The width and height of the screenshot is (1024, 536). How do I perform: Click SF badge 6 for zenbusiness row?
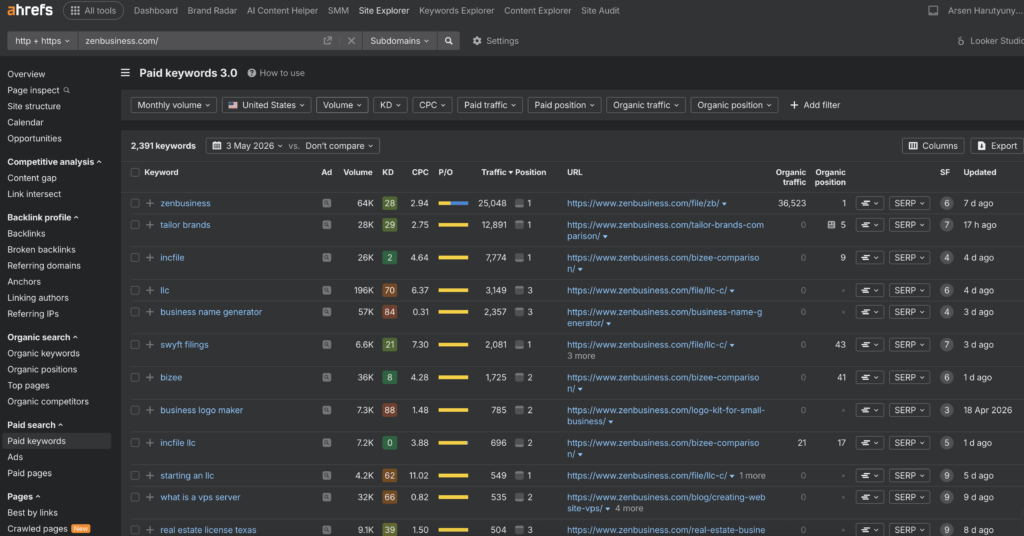(x=946, y=203)
